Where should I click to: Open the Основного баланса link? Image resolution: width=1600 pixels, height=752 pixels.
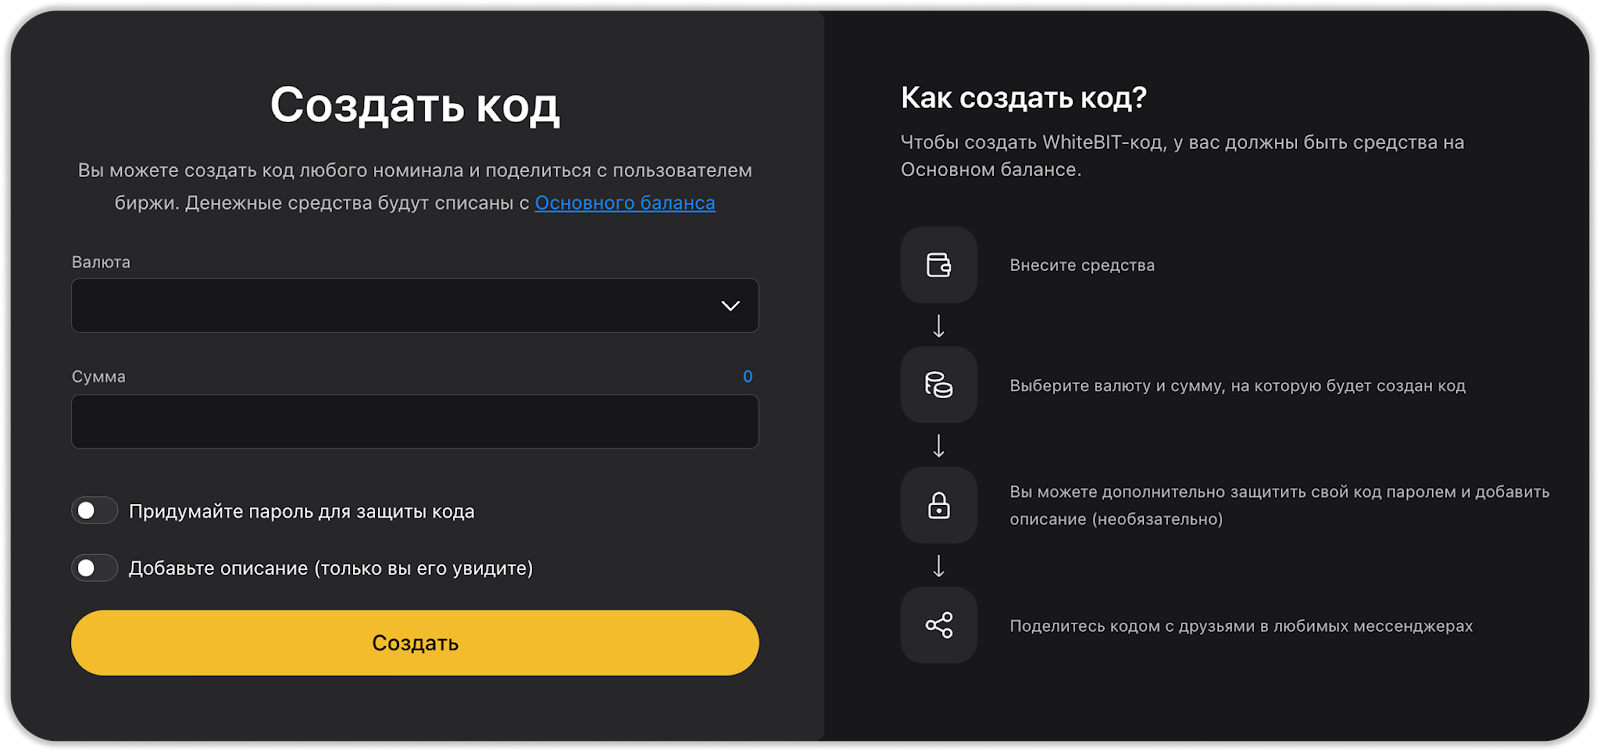click(624, 203)
